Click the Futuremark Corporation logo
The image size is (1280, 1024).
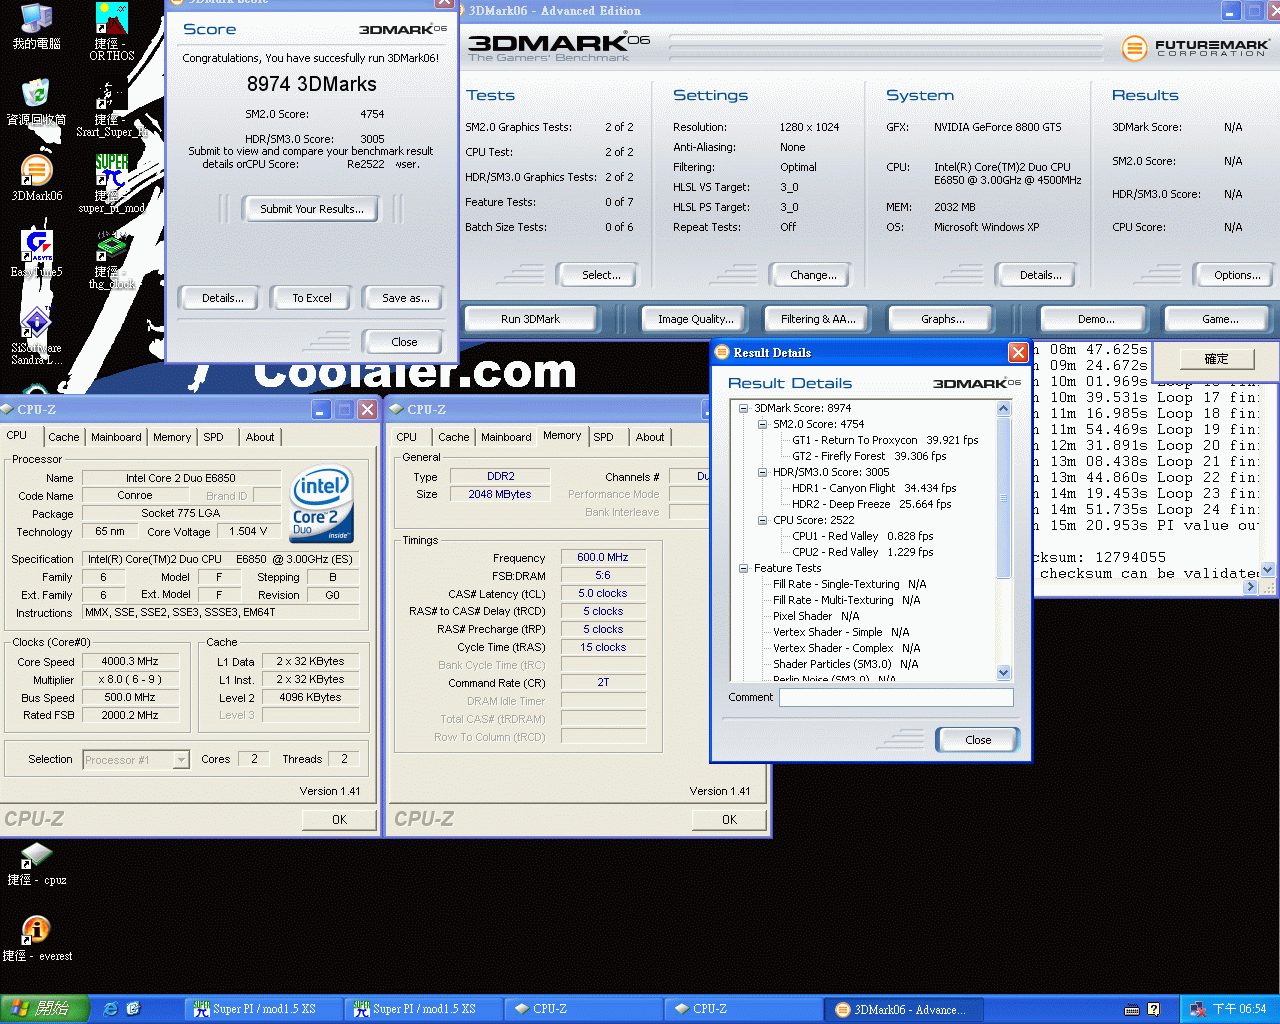click(1195, 47)
